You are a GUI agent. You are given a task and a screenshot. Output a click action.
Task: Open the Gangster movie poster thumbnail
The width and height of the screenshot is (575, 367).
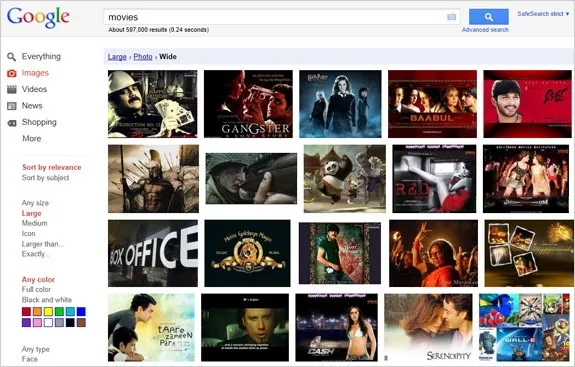click(x=248, y=104)
